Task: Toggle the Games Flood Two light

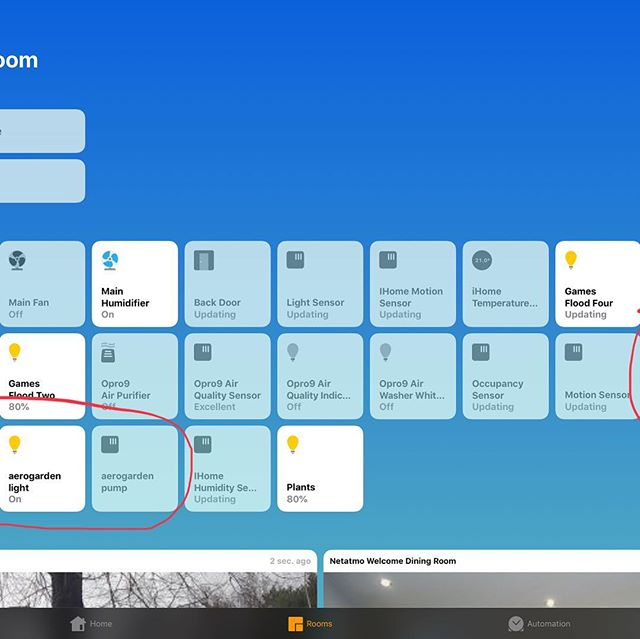Action: coord(41,376)
